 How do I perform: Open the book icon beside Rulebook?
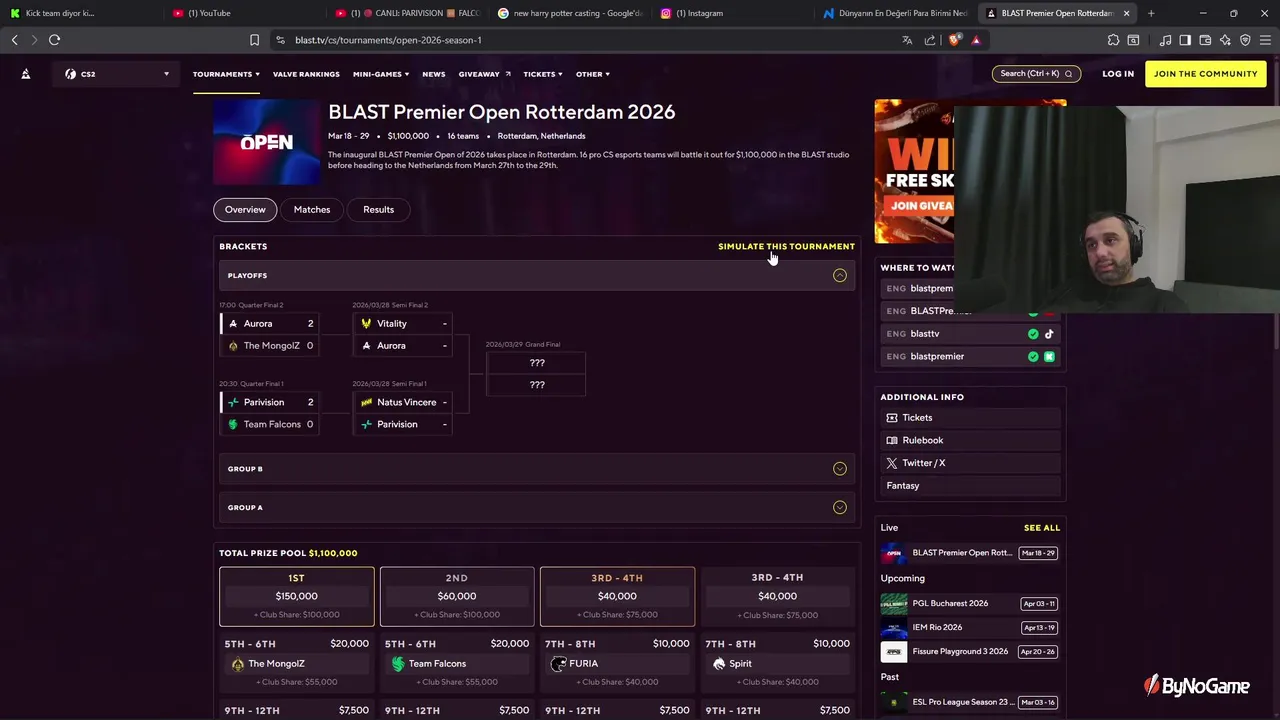click(892, 440)
